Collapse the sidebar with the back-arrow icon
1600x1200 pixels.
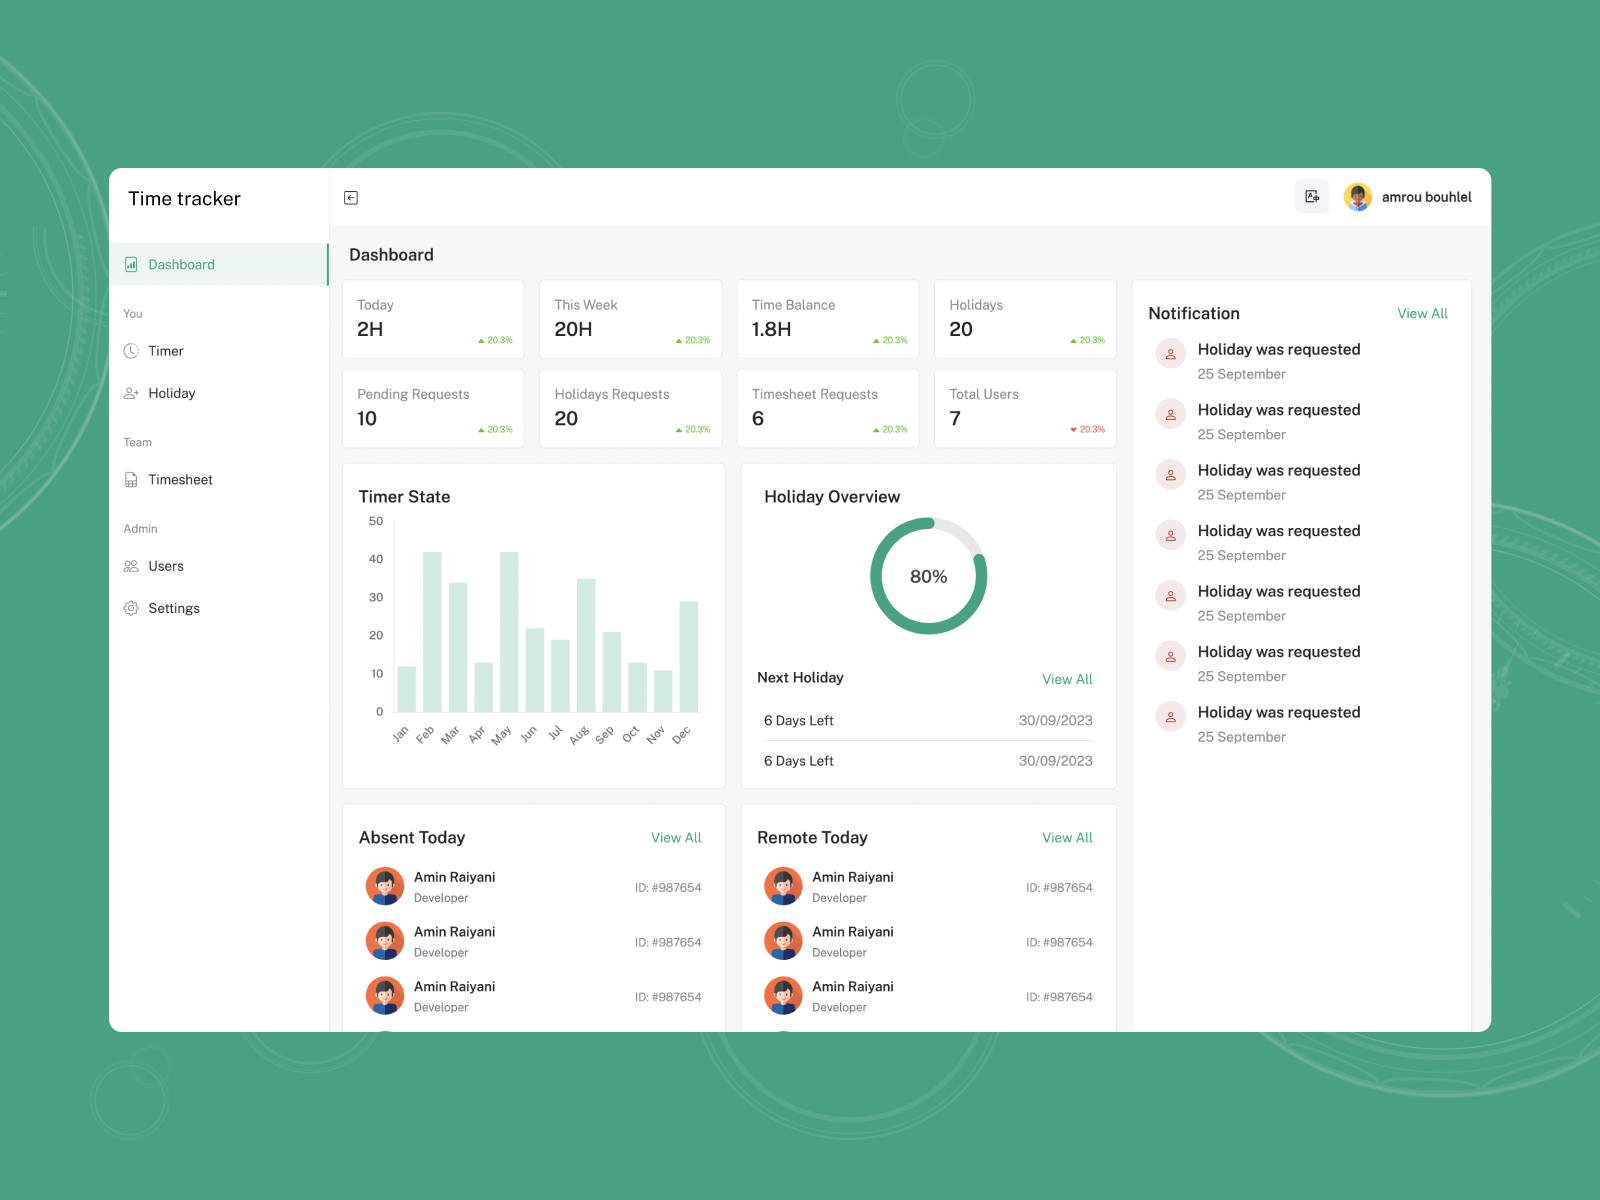tap(350, 197)
